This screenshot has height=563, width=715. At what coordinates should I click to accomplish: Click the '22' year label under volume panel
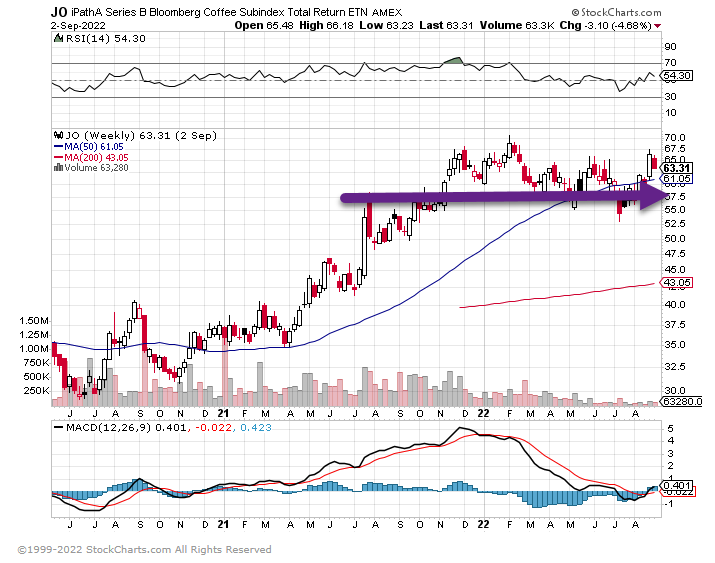pos(483,413)
